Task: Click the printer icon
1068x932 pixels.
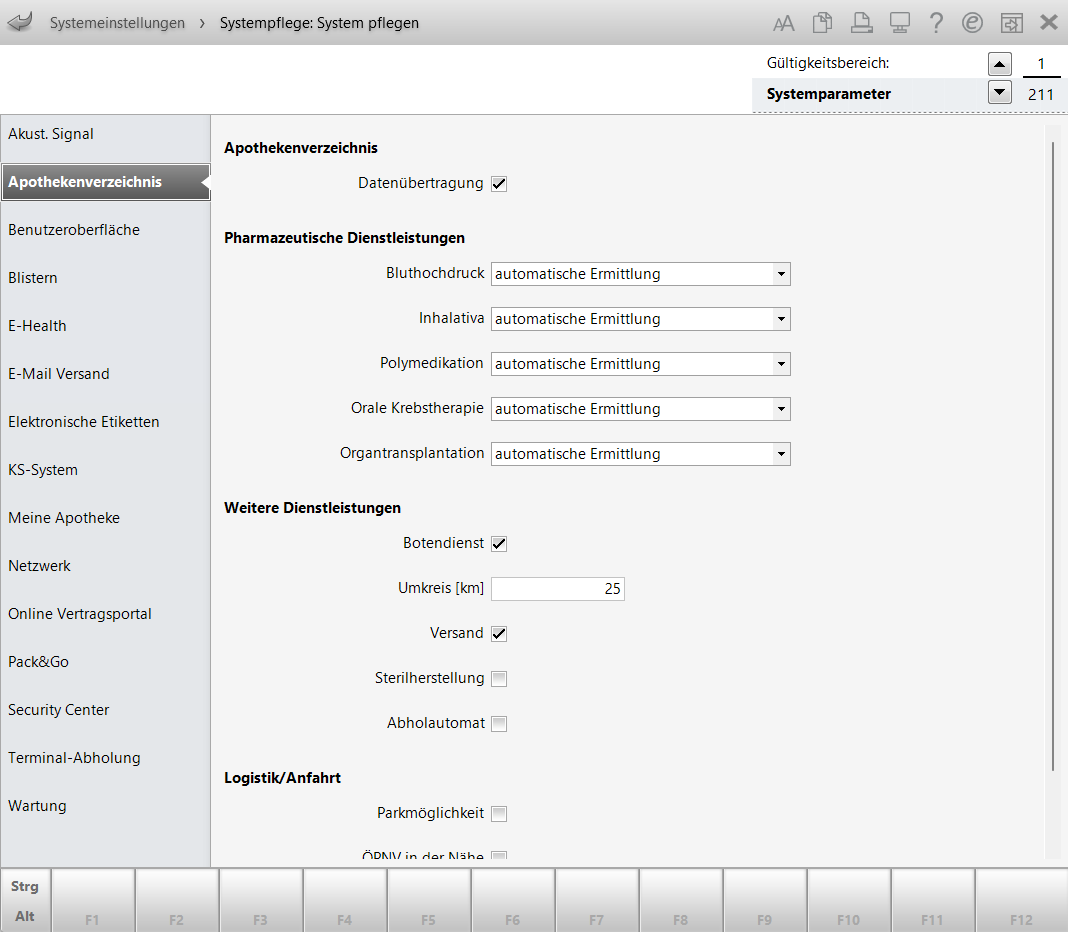Action: coord(860,23)
